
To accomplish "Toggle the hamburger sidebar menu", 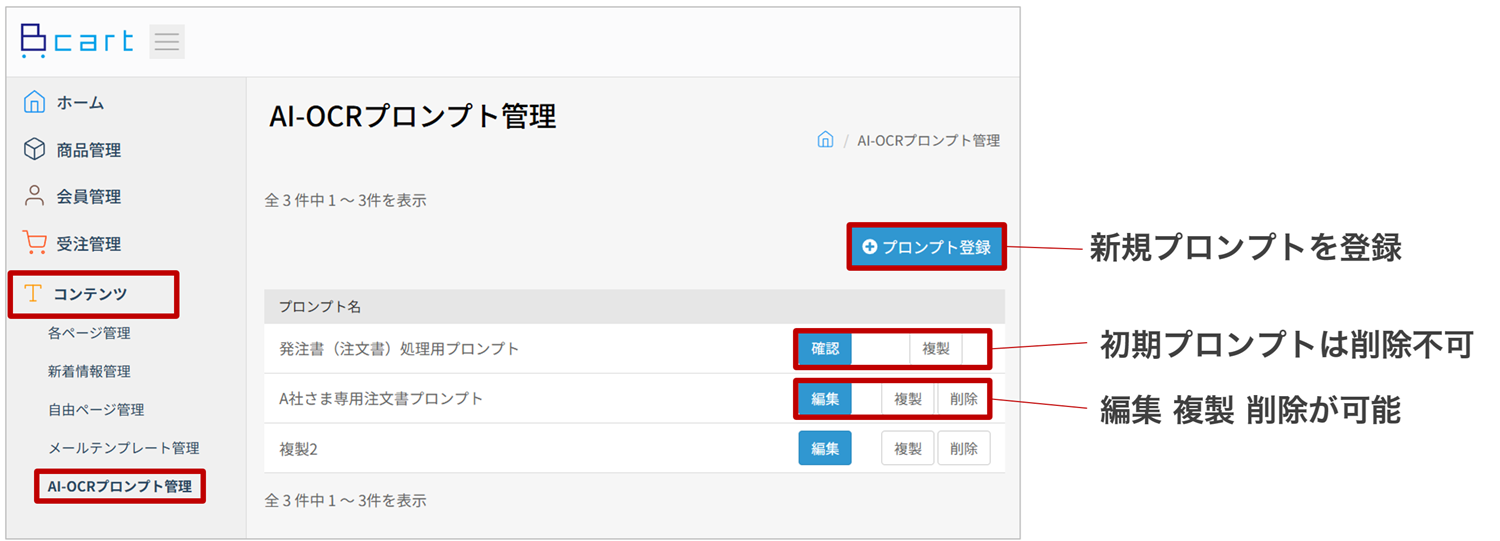I will 167,42.
